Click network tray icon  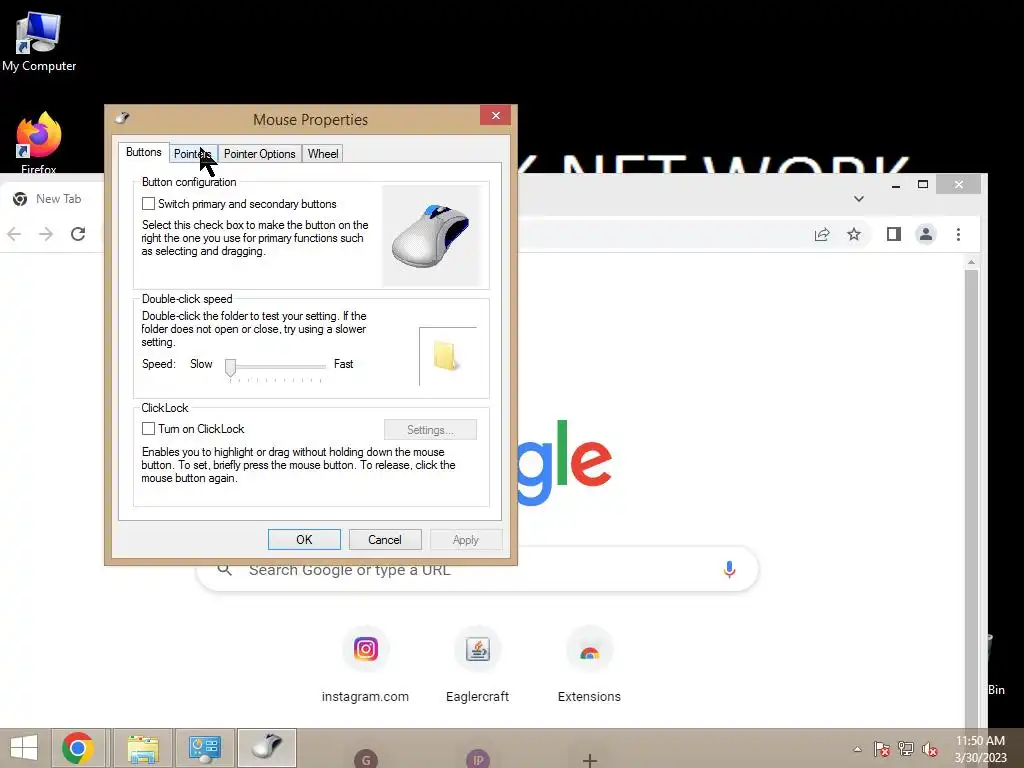click(906, 749)
